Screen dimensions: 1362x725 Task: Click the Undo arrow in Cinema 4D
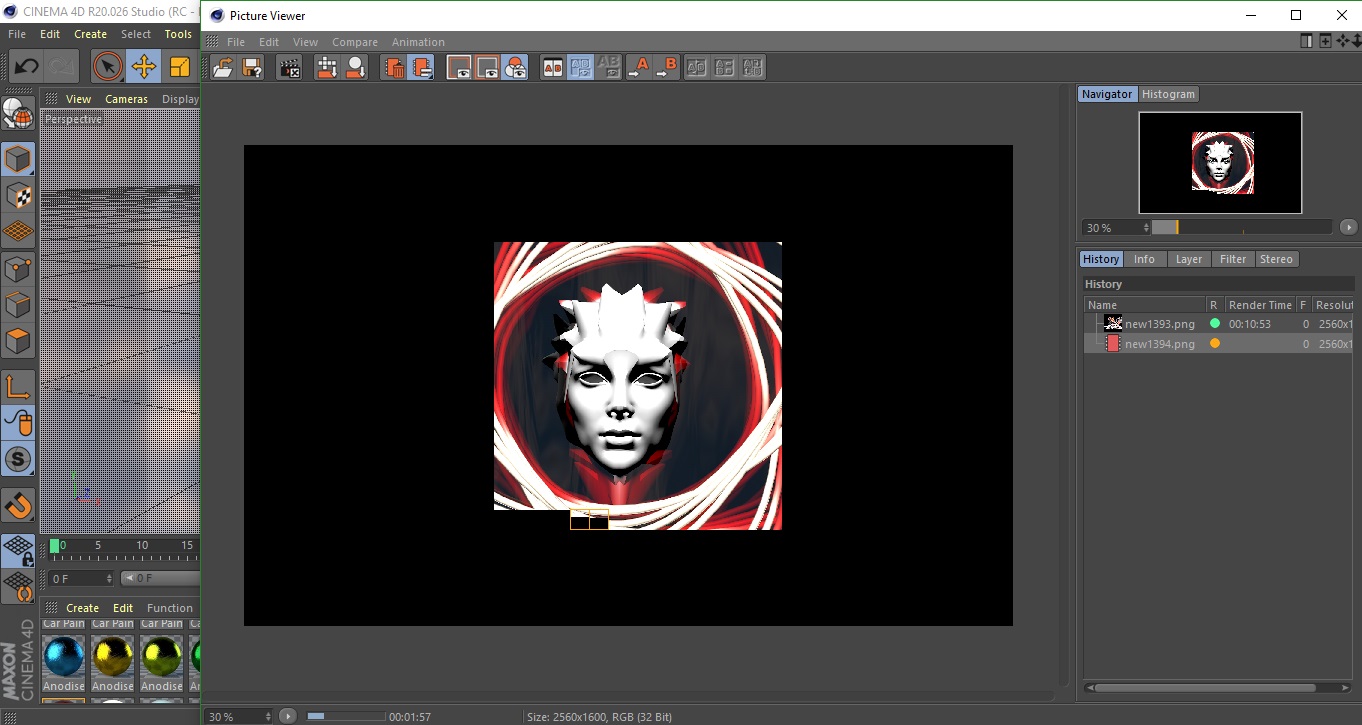(x=26, y=67)
